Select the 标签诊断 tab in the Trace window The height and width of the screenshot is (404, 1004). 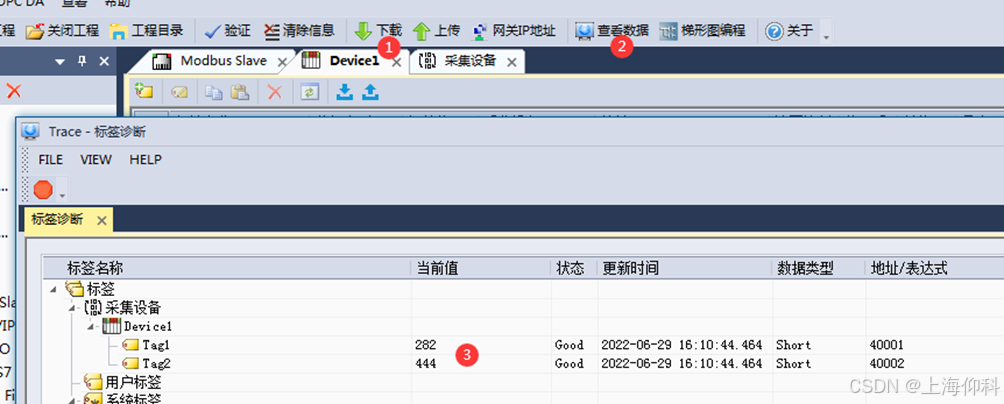(x=57, y=220)
